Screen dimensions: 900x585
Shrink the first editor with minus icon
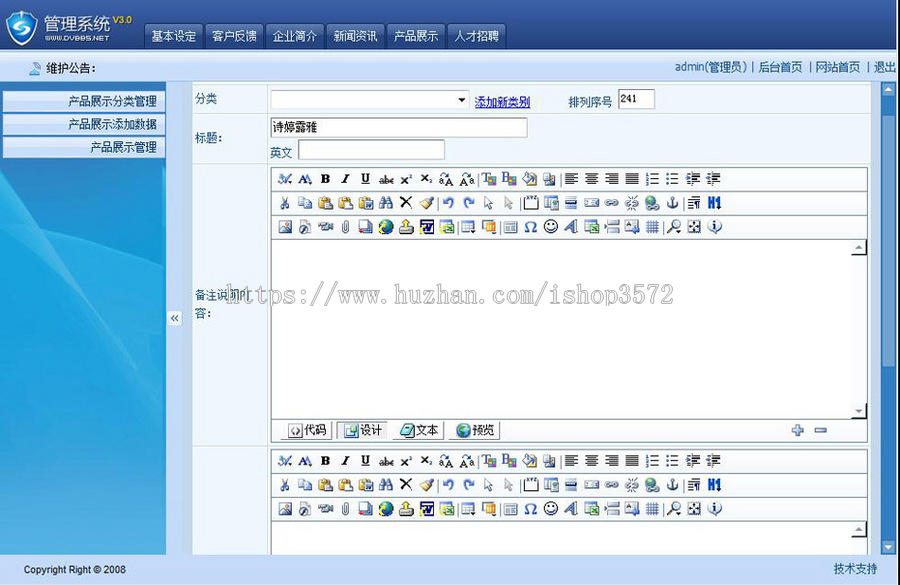(820, 430)
